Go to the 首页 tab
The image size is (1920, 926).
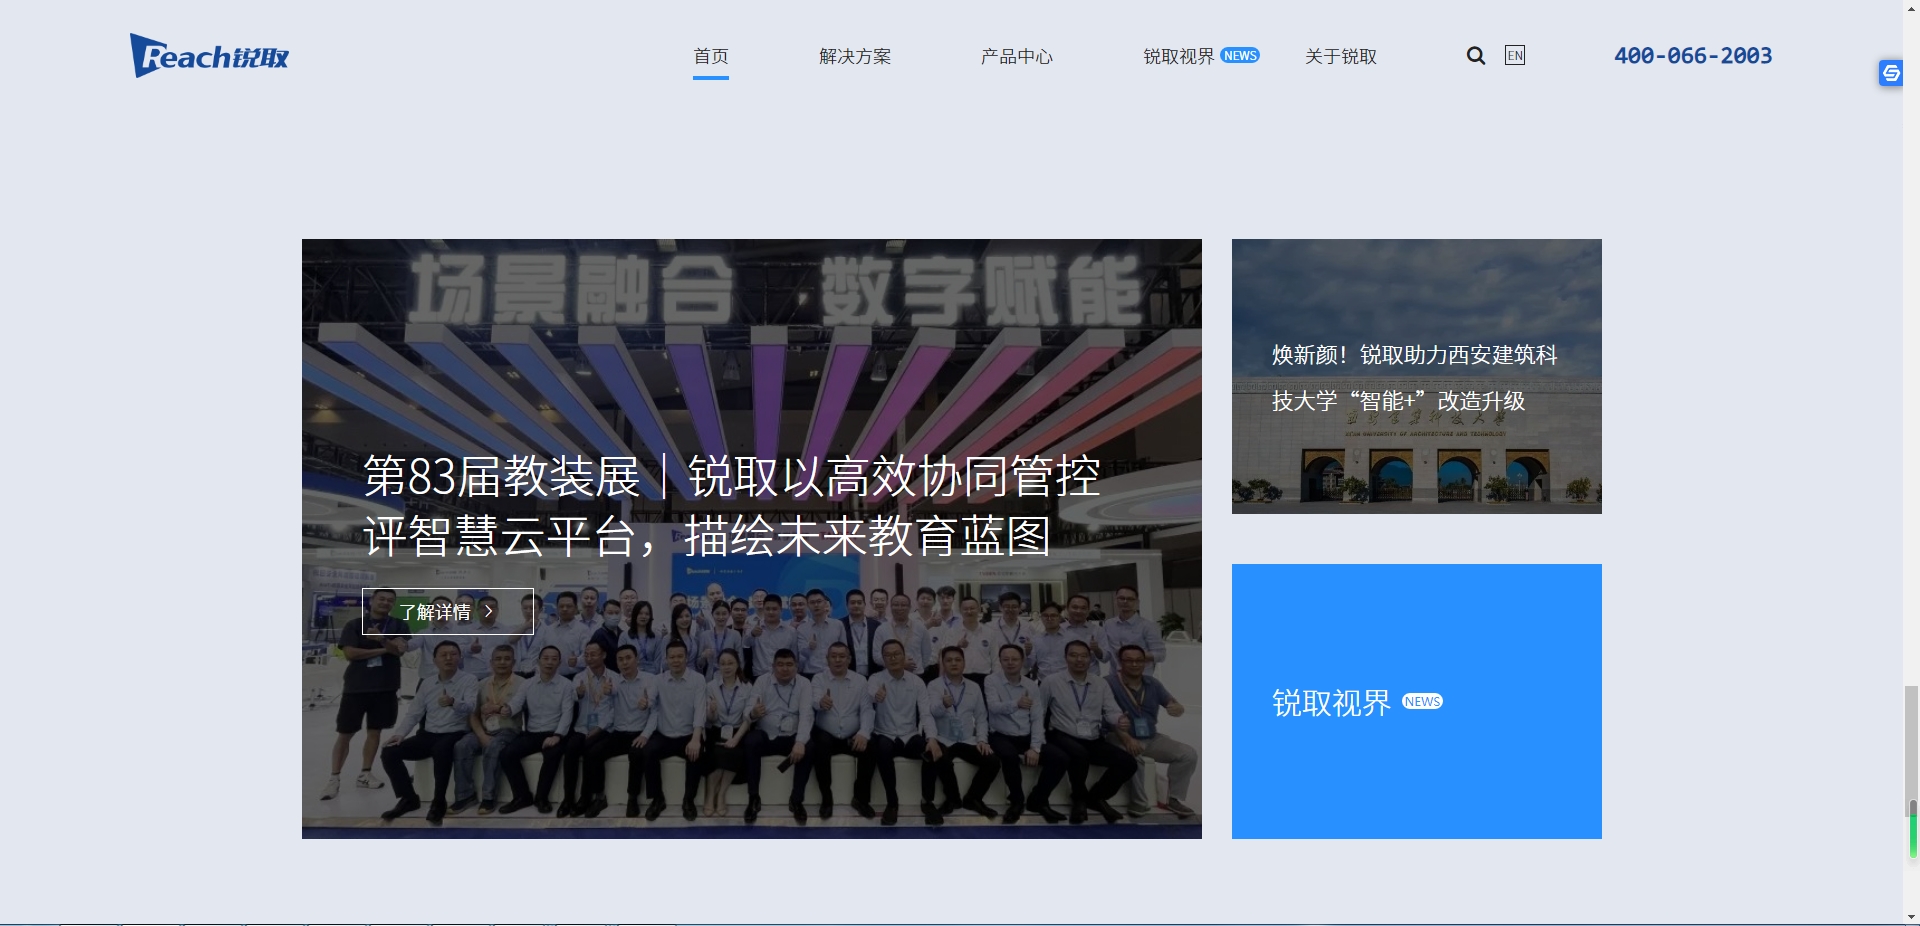coord(711,57)
